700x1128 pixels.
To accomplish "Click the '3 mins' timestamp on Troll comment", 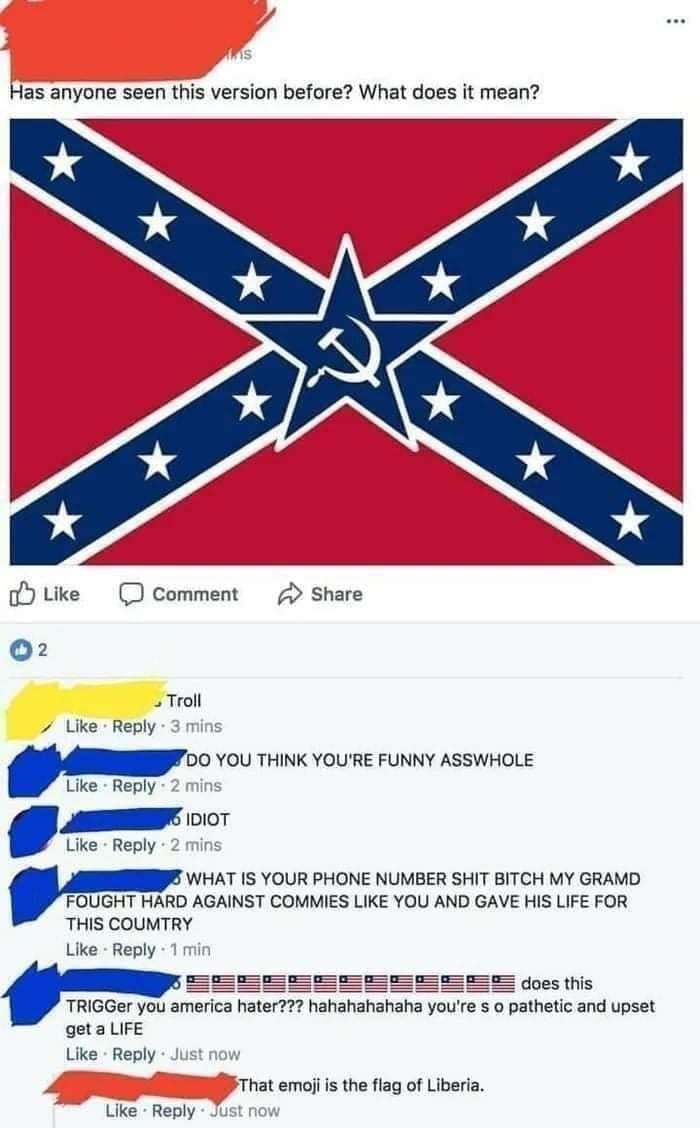I will click(196, 727).
